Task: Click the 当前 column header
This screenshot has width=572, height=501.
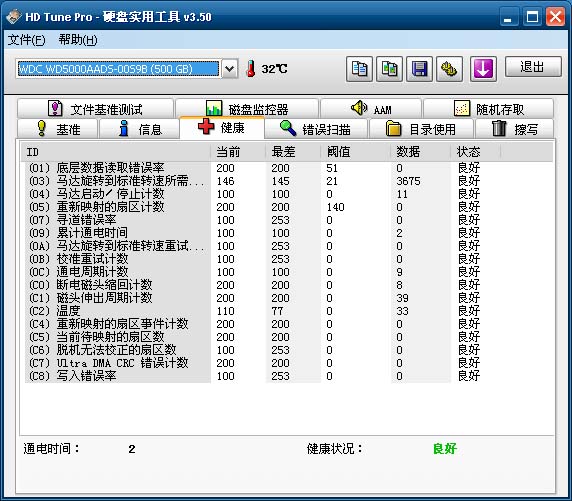Action: tap(238, 152)
